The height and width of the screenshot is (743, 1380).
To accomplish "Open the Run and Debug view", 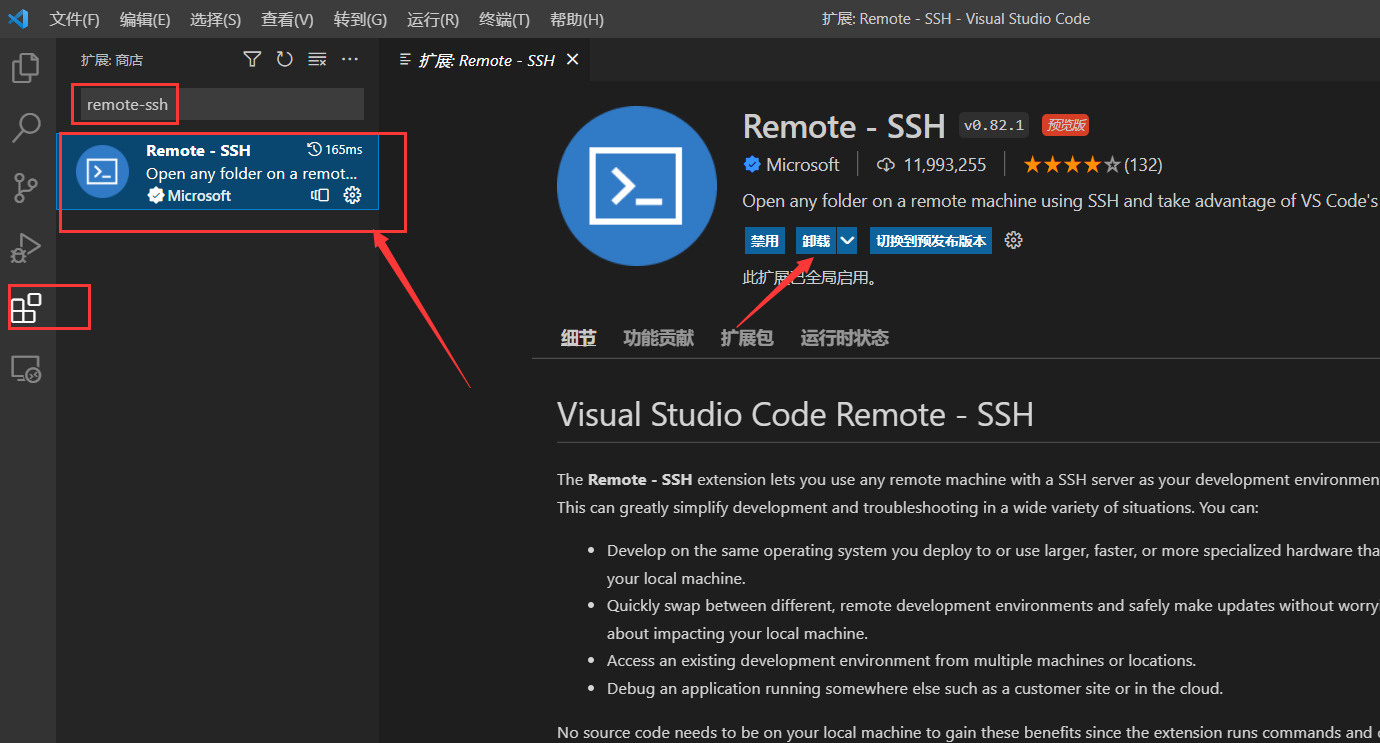I will point(26,247).
